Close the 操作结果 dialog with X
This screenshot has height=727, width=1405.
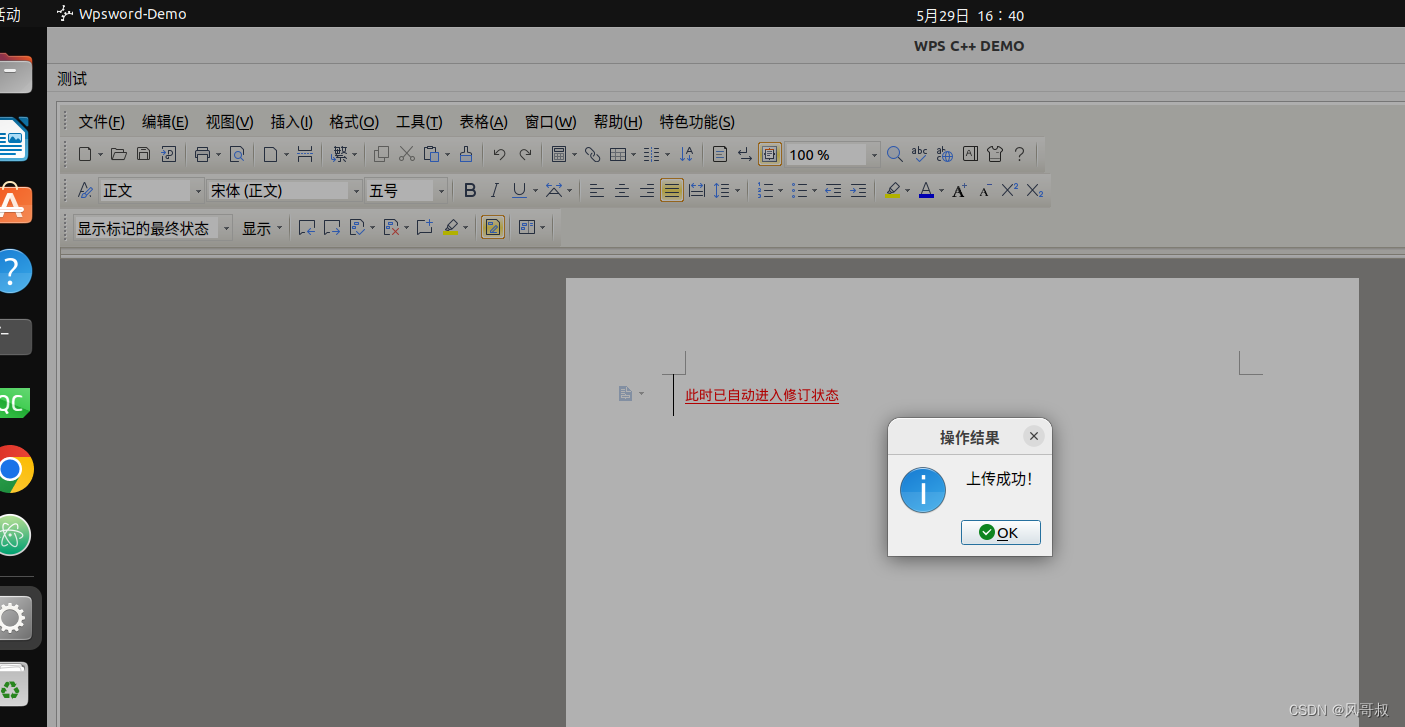point(1034,436)
